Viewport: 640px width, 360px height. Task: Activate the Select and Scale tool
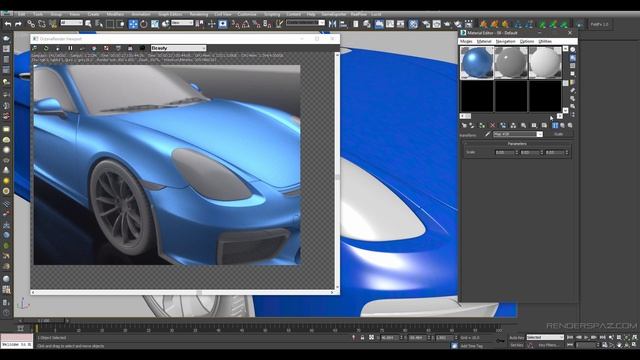coord(155,24)
